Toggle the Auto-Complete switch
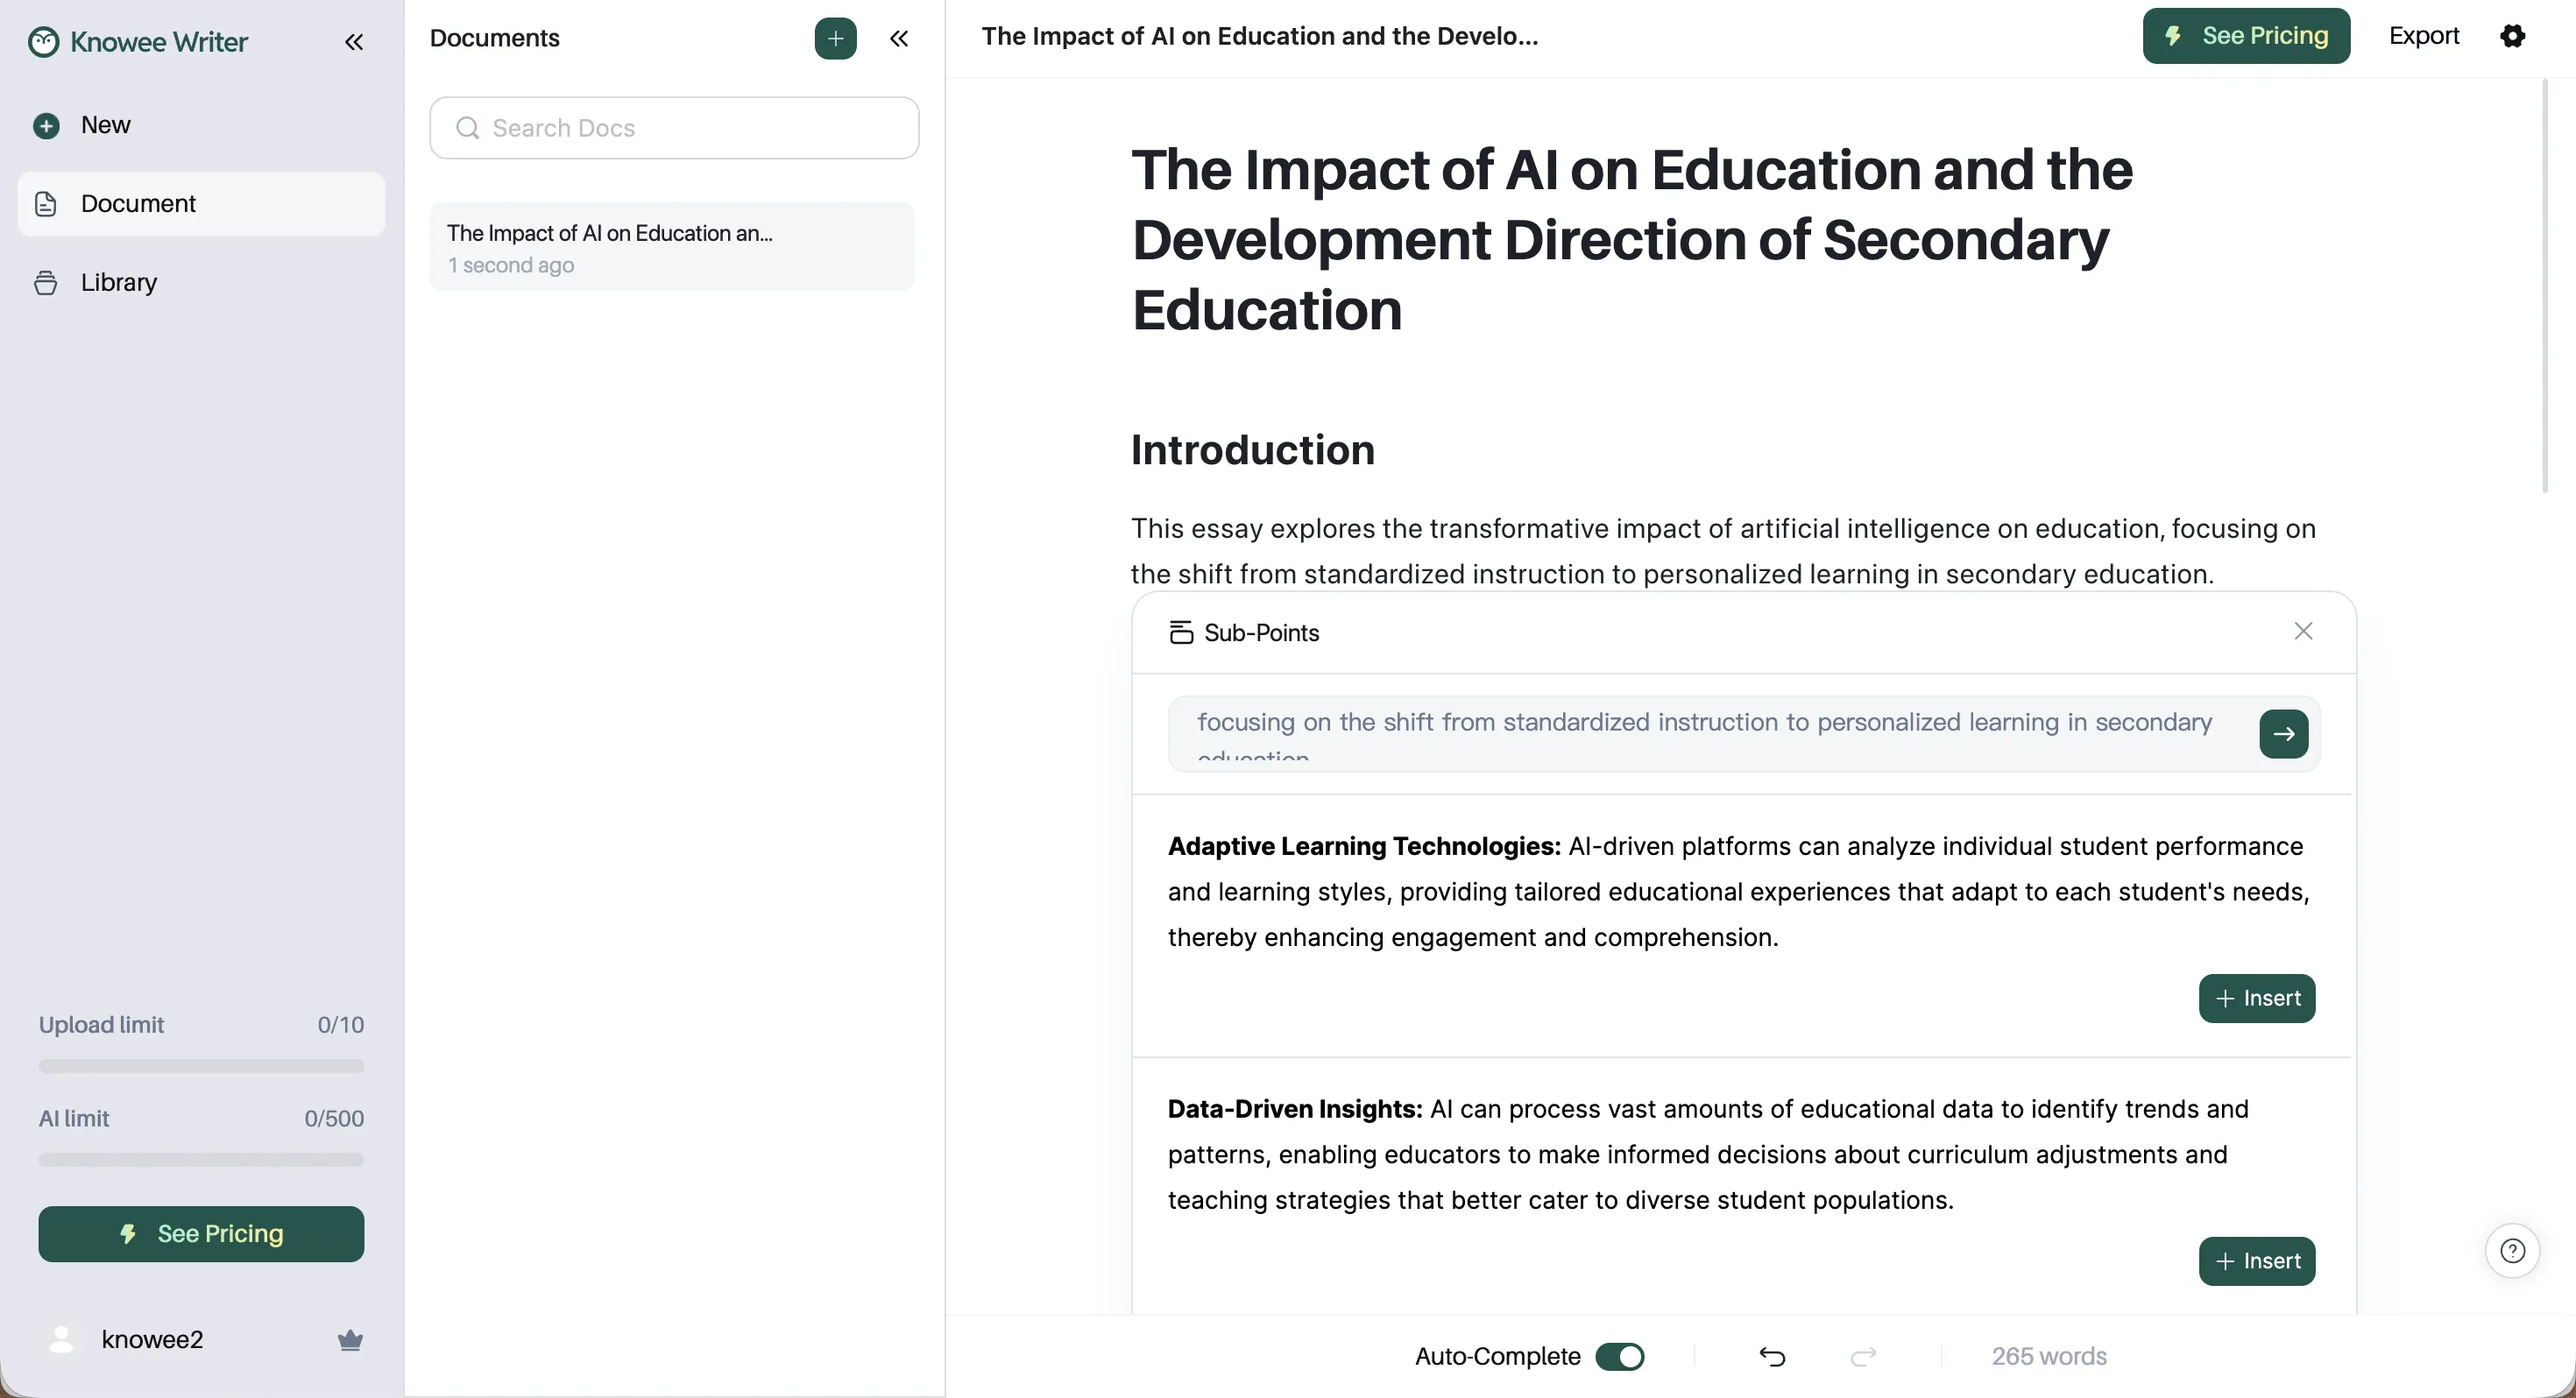The height and width of the screenshot is (1398, 2576). (1619, 1356)
